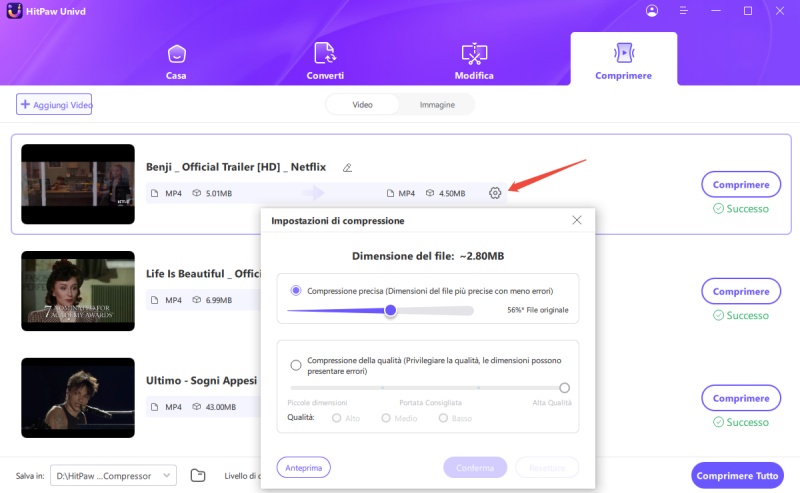Choose Alto quality radio button
The width and height of the screenshot is (800, 493).
tap(336, 418)
